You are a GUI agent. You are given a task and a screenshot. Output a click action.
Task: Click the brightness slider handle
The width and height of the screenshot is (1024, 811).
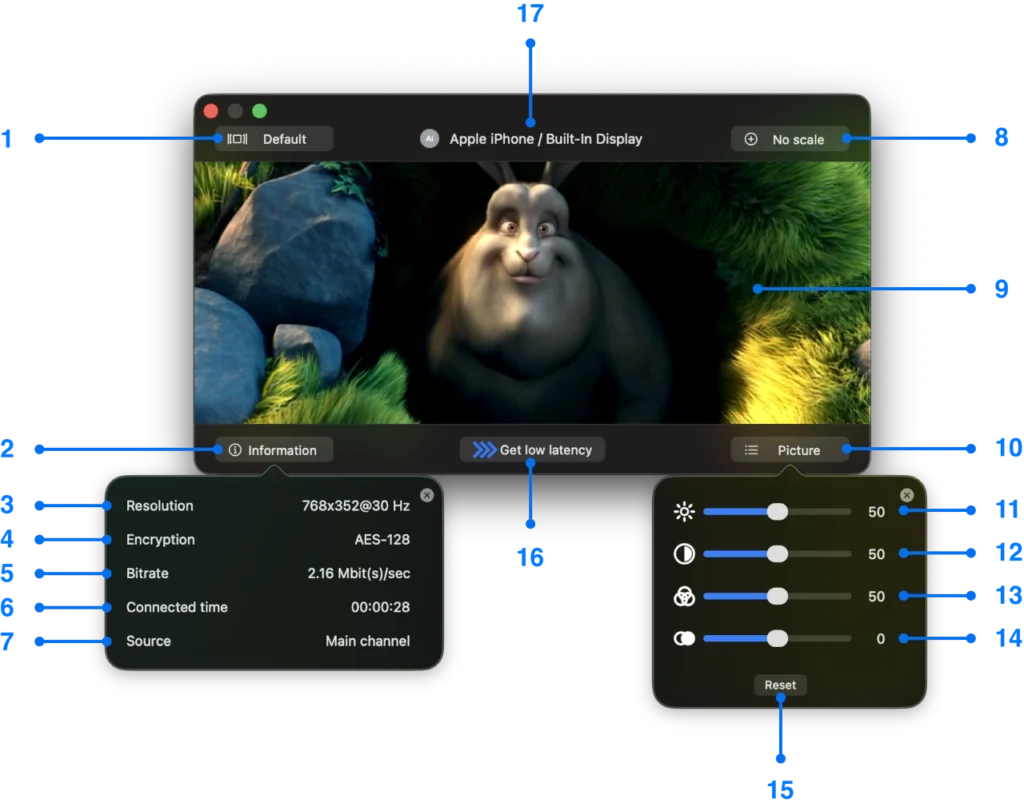[x=778, y=511]
